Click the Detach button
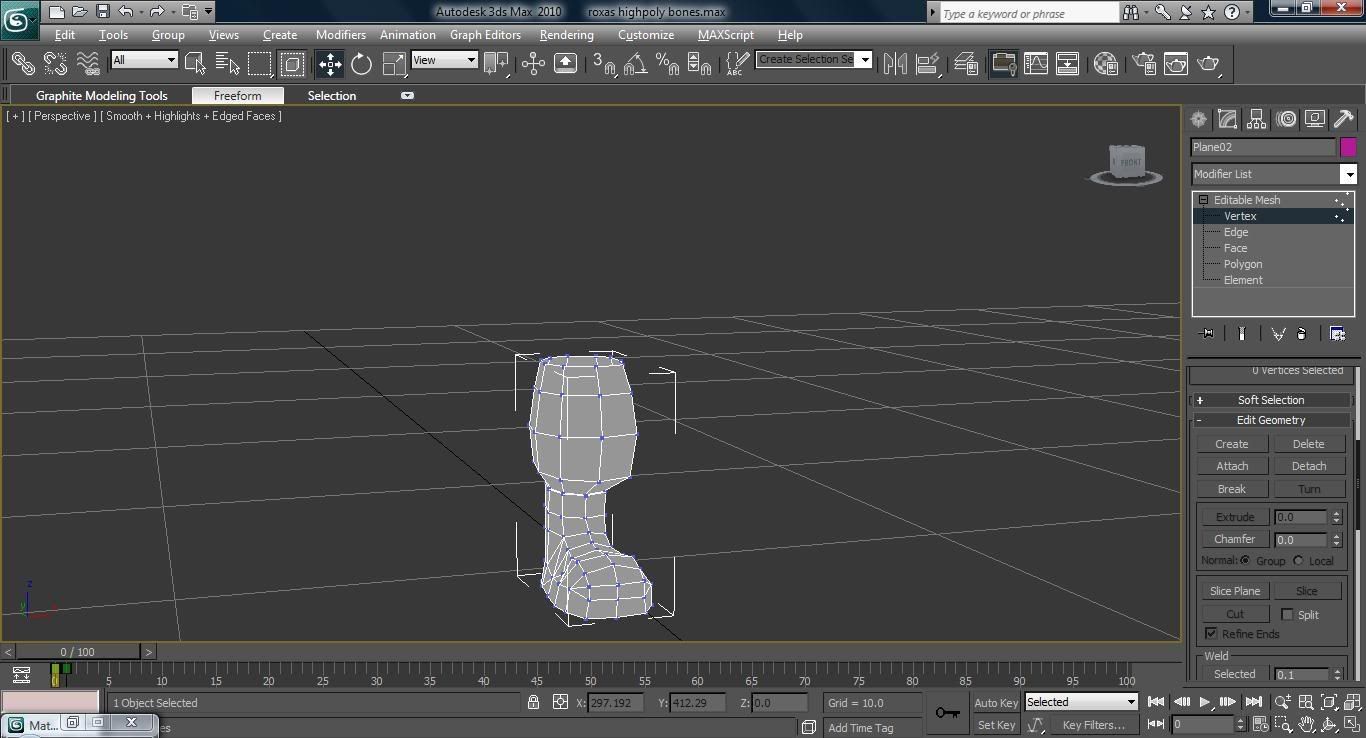This screenshot has width=1366, height=738. pyautogui.click(x=1308, y=466)
